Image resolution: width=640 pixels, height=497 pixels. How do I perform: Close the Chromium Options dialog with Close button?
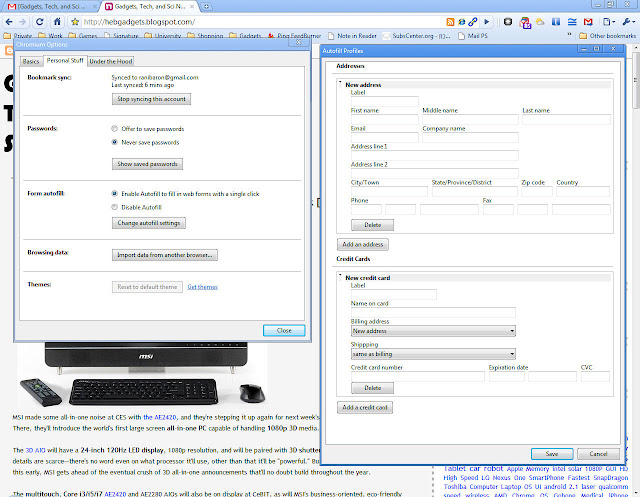click(284, 331)
